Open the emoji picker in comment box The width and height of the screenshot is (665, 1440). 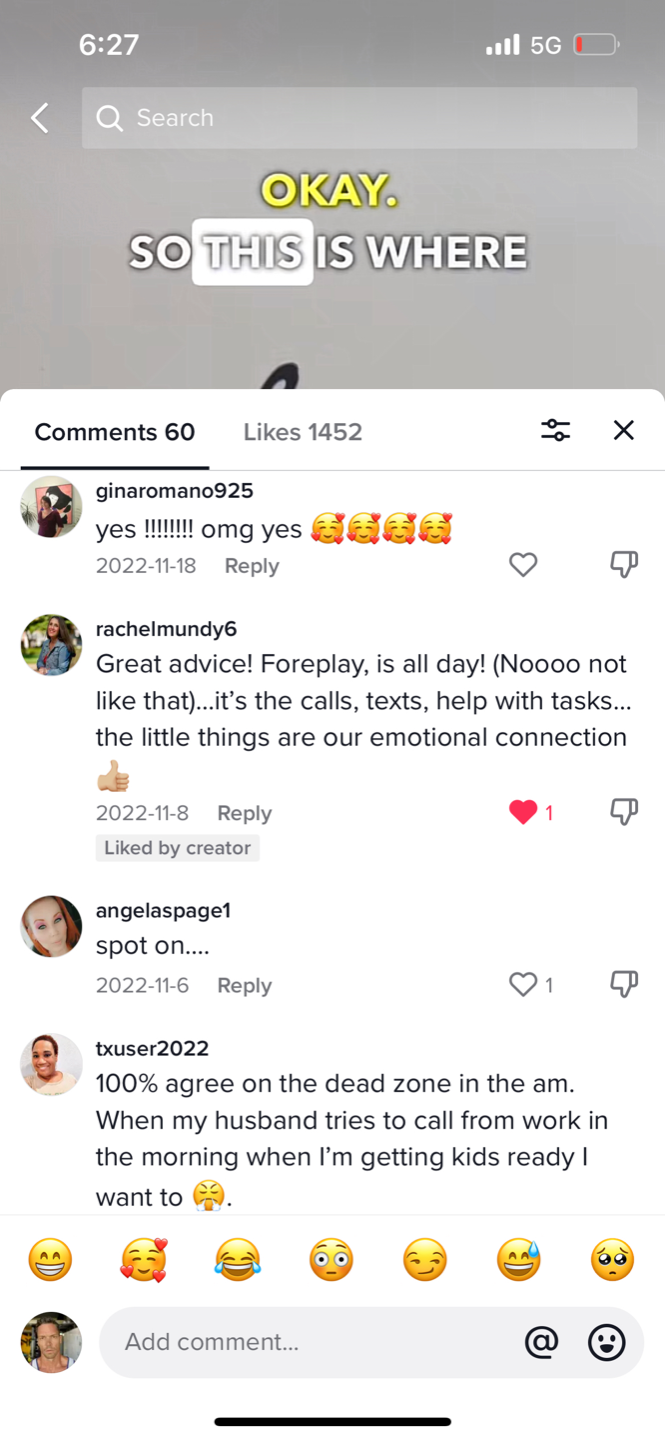click(x=606, y=1342)
